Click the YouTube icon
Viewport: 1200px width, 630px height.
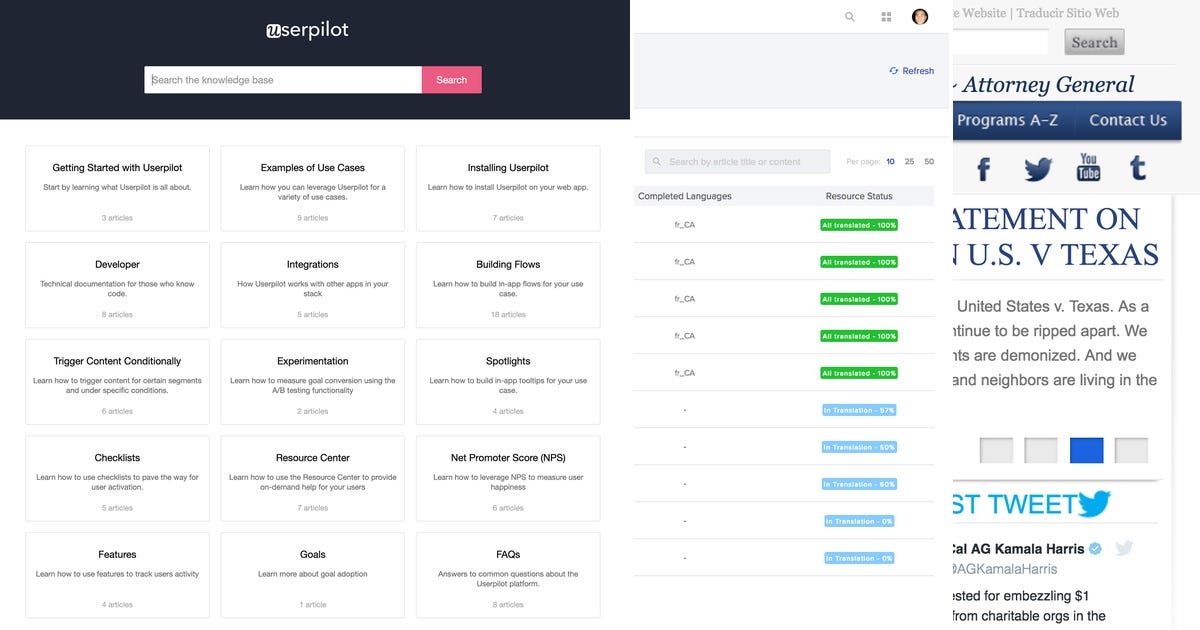[x=1088, y=167]
